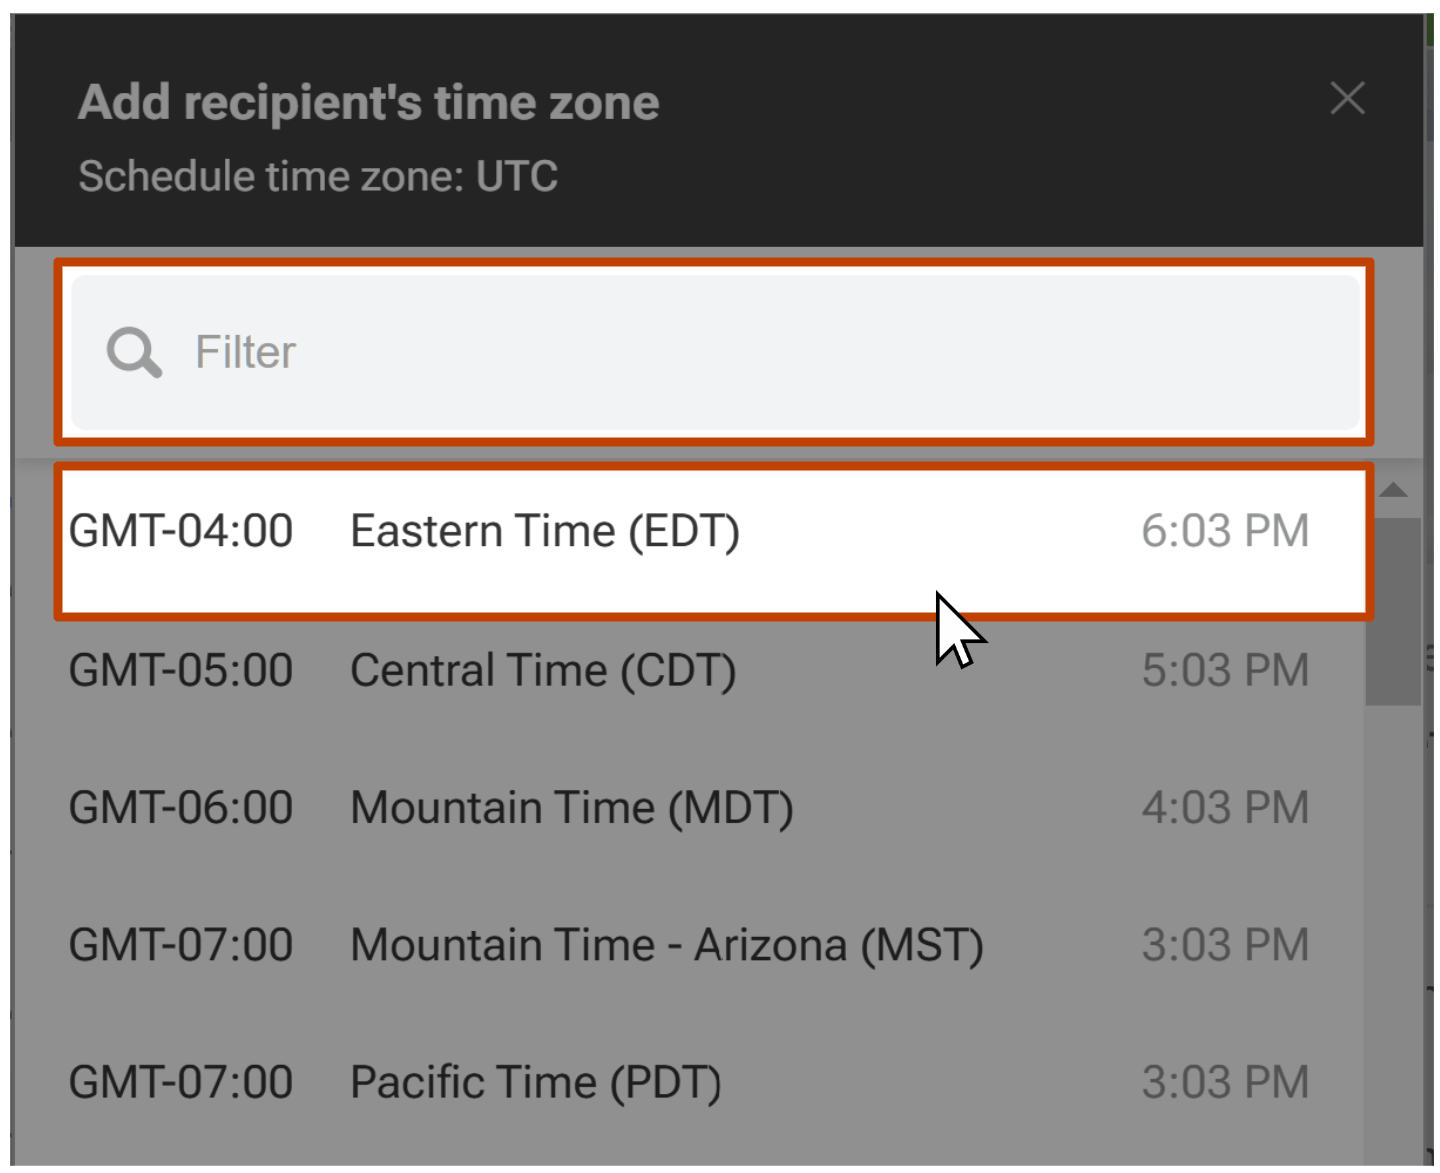
Task: Click the Schedule time zone: UTC subtitle
Action: pos(318,176)
